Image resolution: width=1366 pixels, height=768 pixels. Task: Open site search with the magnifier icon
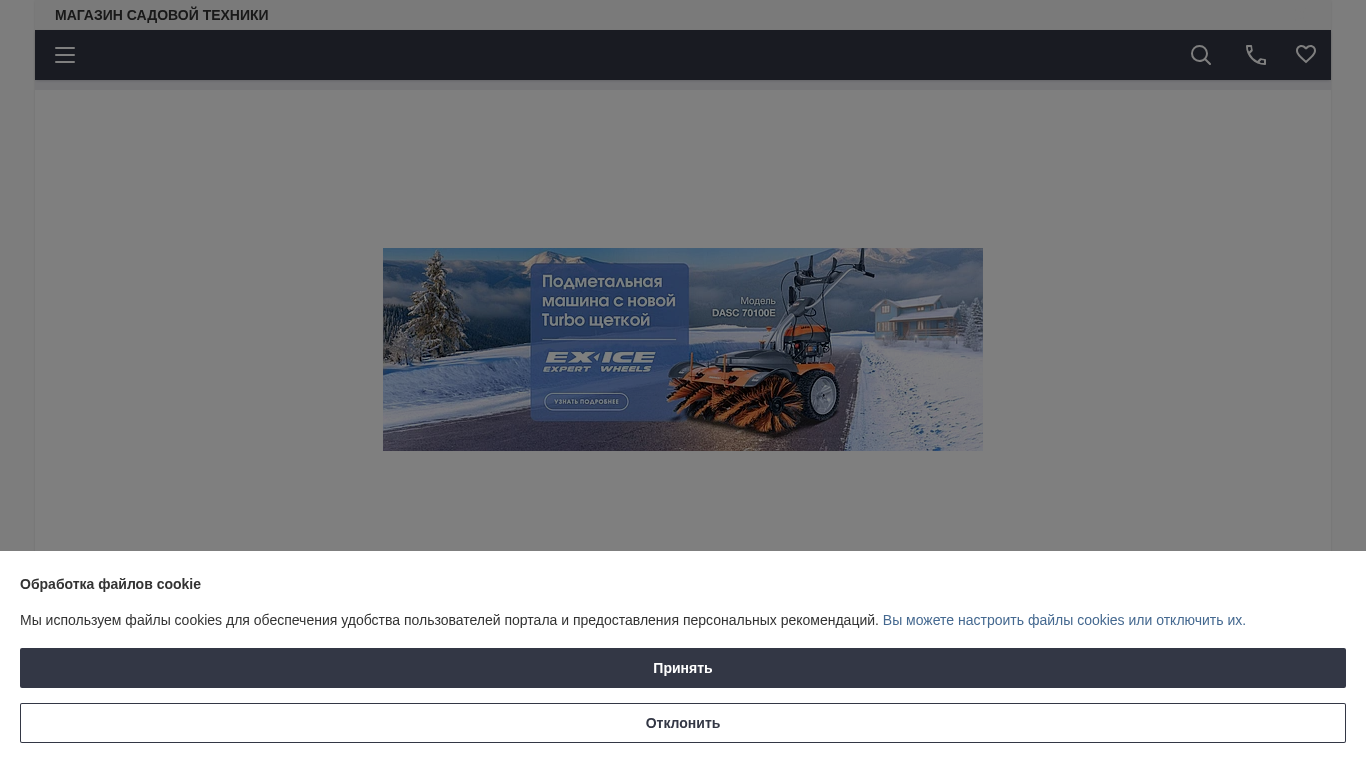[x=1201, y=55]
